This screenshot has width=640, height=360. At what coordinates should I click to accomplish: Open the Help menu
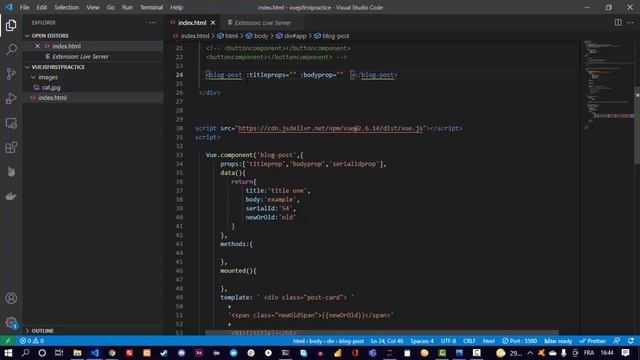pos(176,7)
